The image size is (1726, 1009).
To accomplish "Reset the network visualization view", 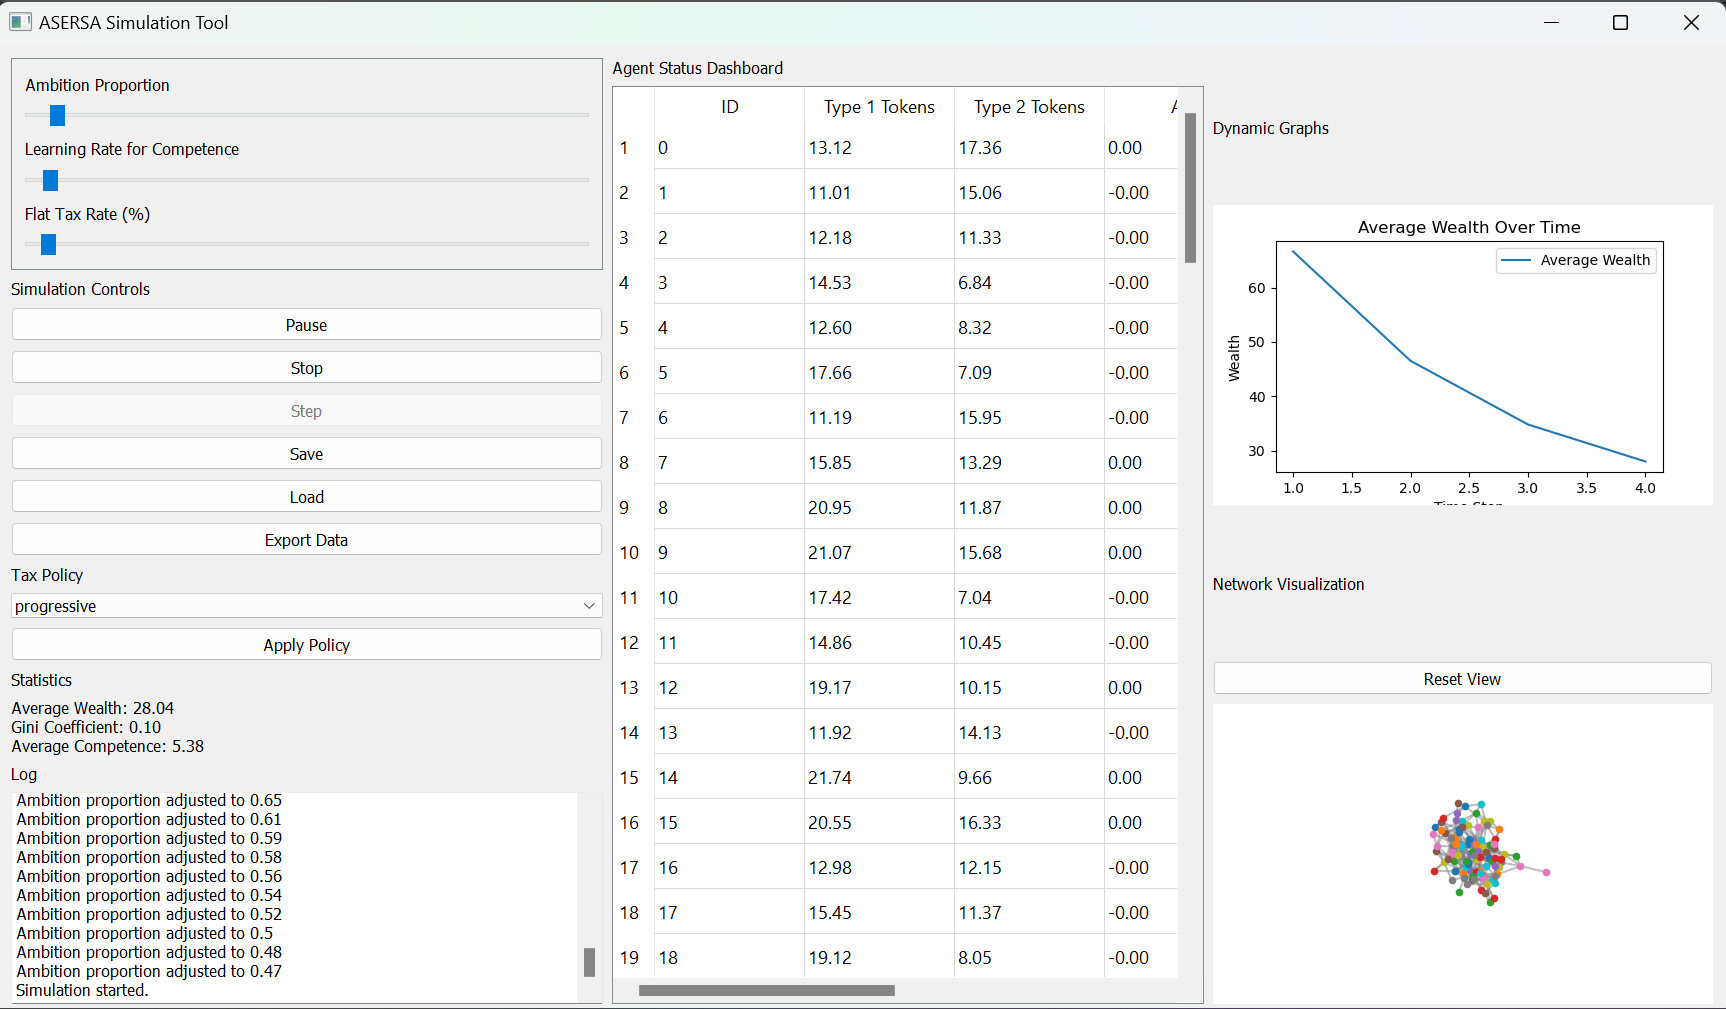I will point(1462,679).
